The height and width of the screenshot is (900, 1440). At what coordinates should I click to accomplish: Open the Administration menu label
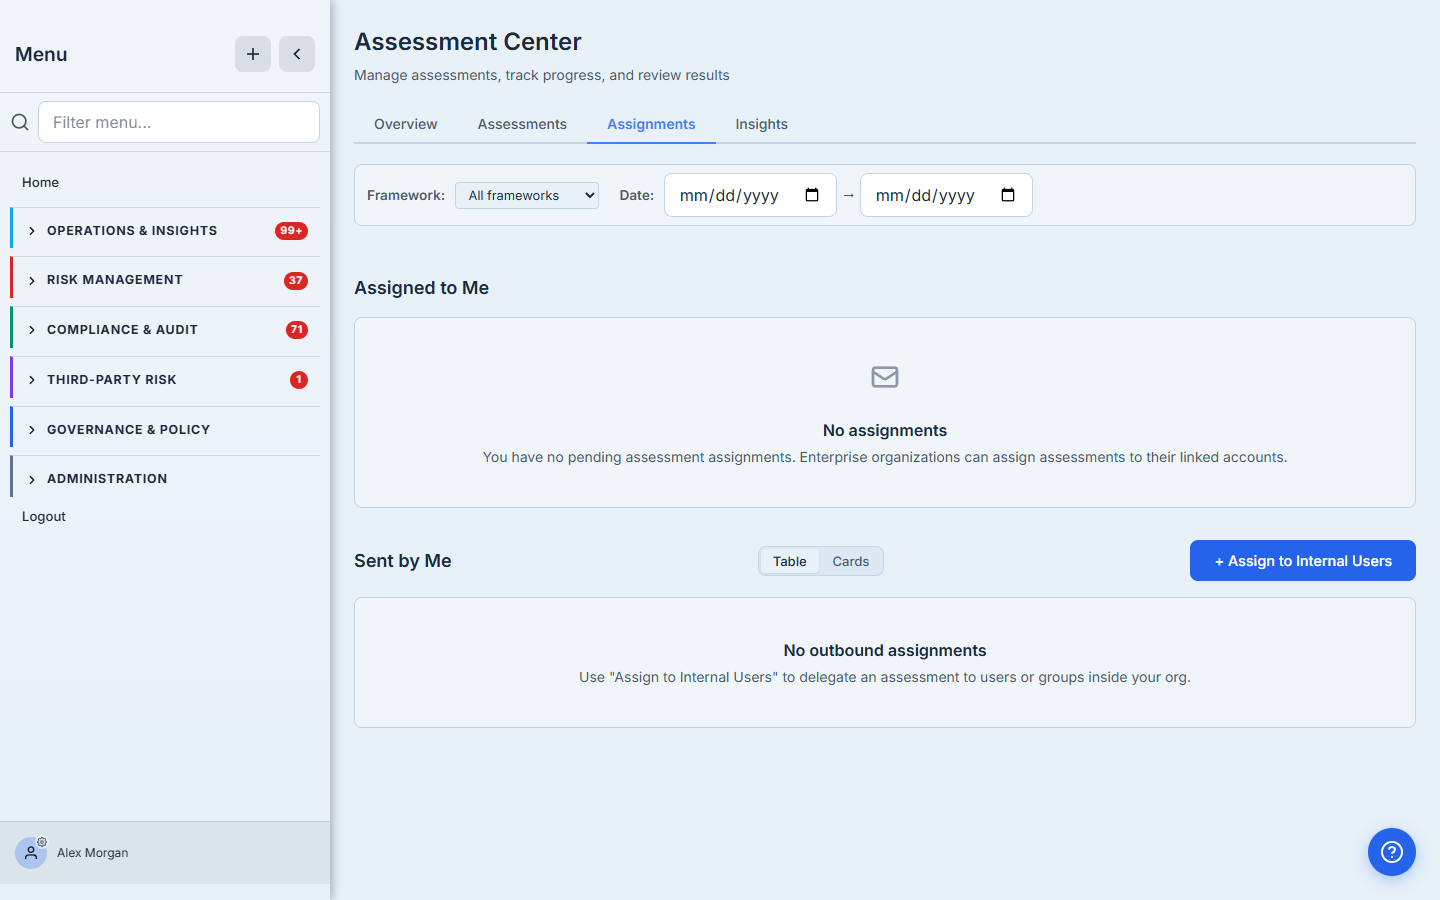pyautogui.click(x=107, y=479)
